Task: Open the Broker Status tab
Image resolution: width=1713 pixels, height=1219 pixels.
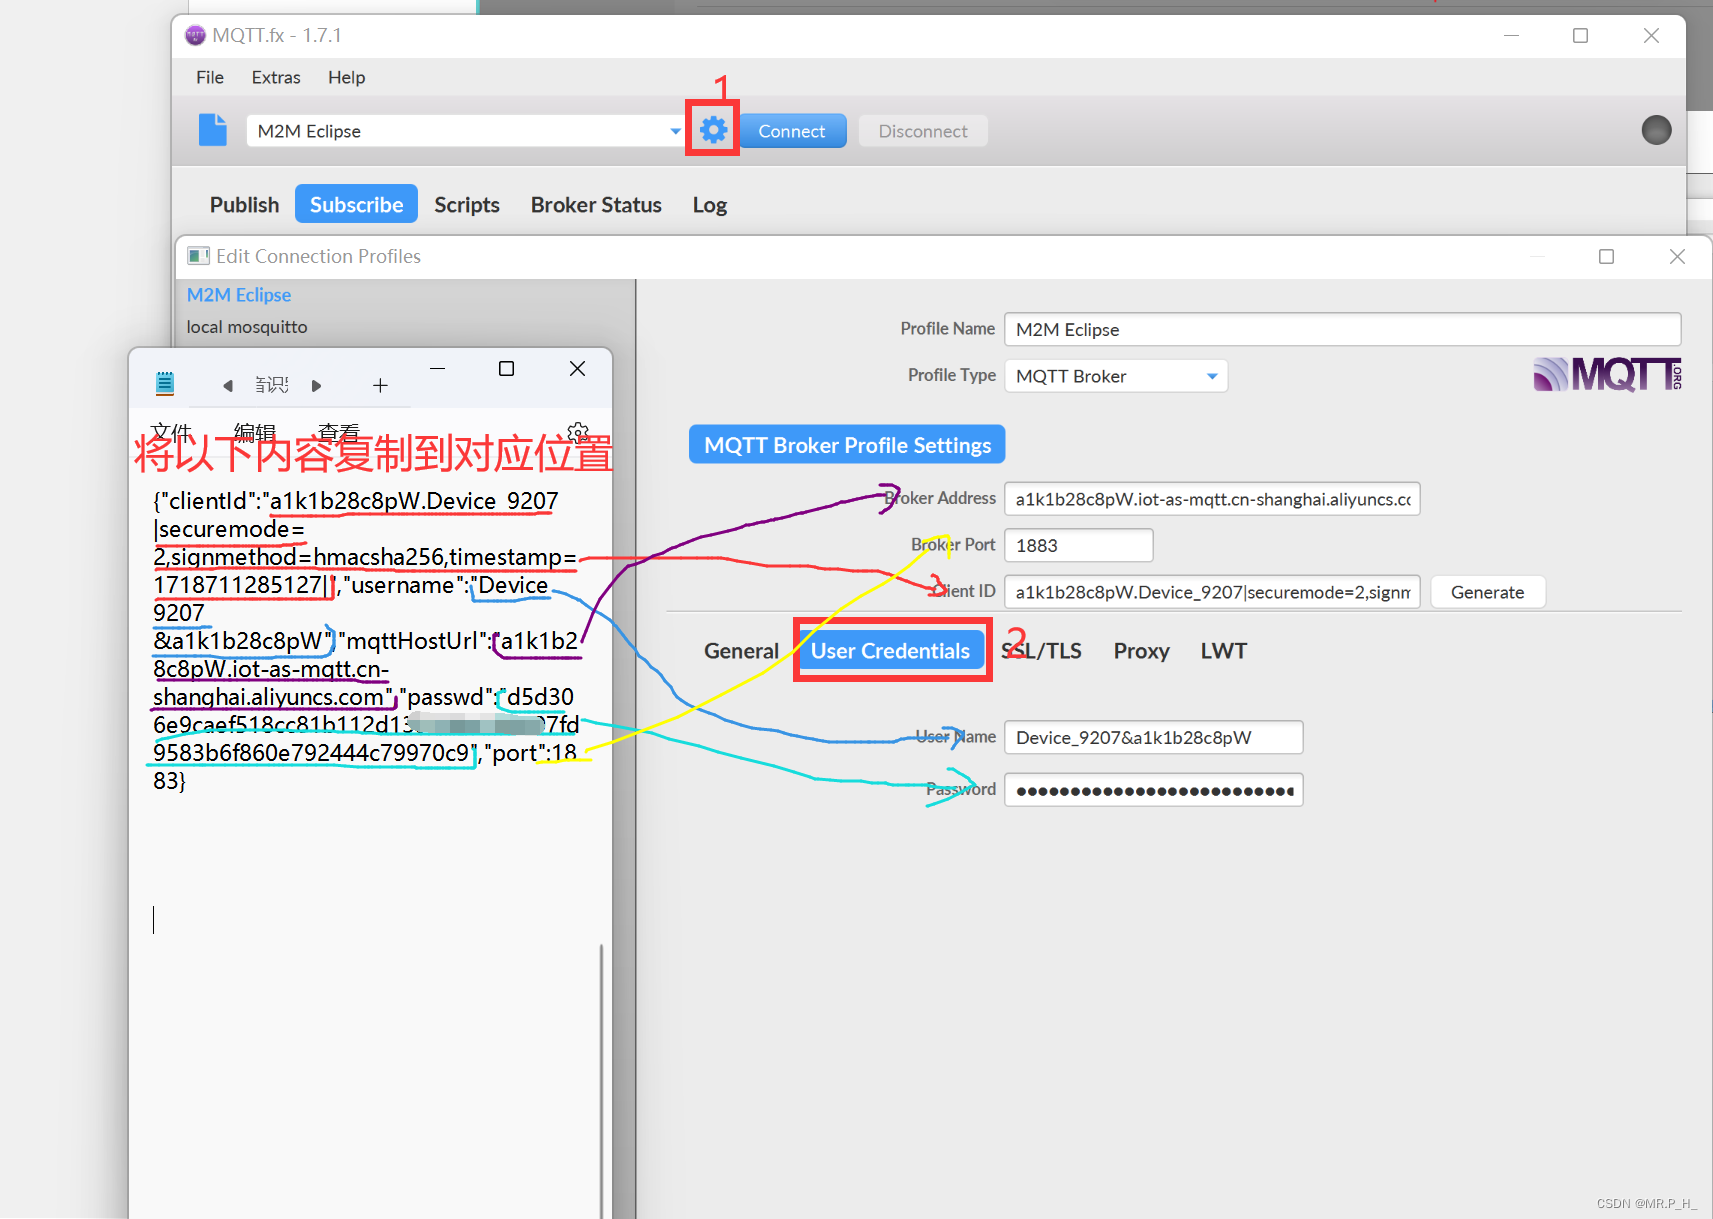Action: 596,204
